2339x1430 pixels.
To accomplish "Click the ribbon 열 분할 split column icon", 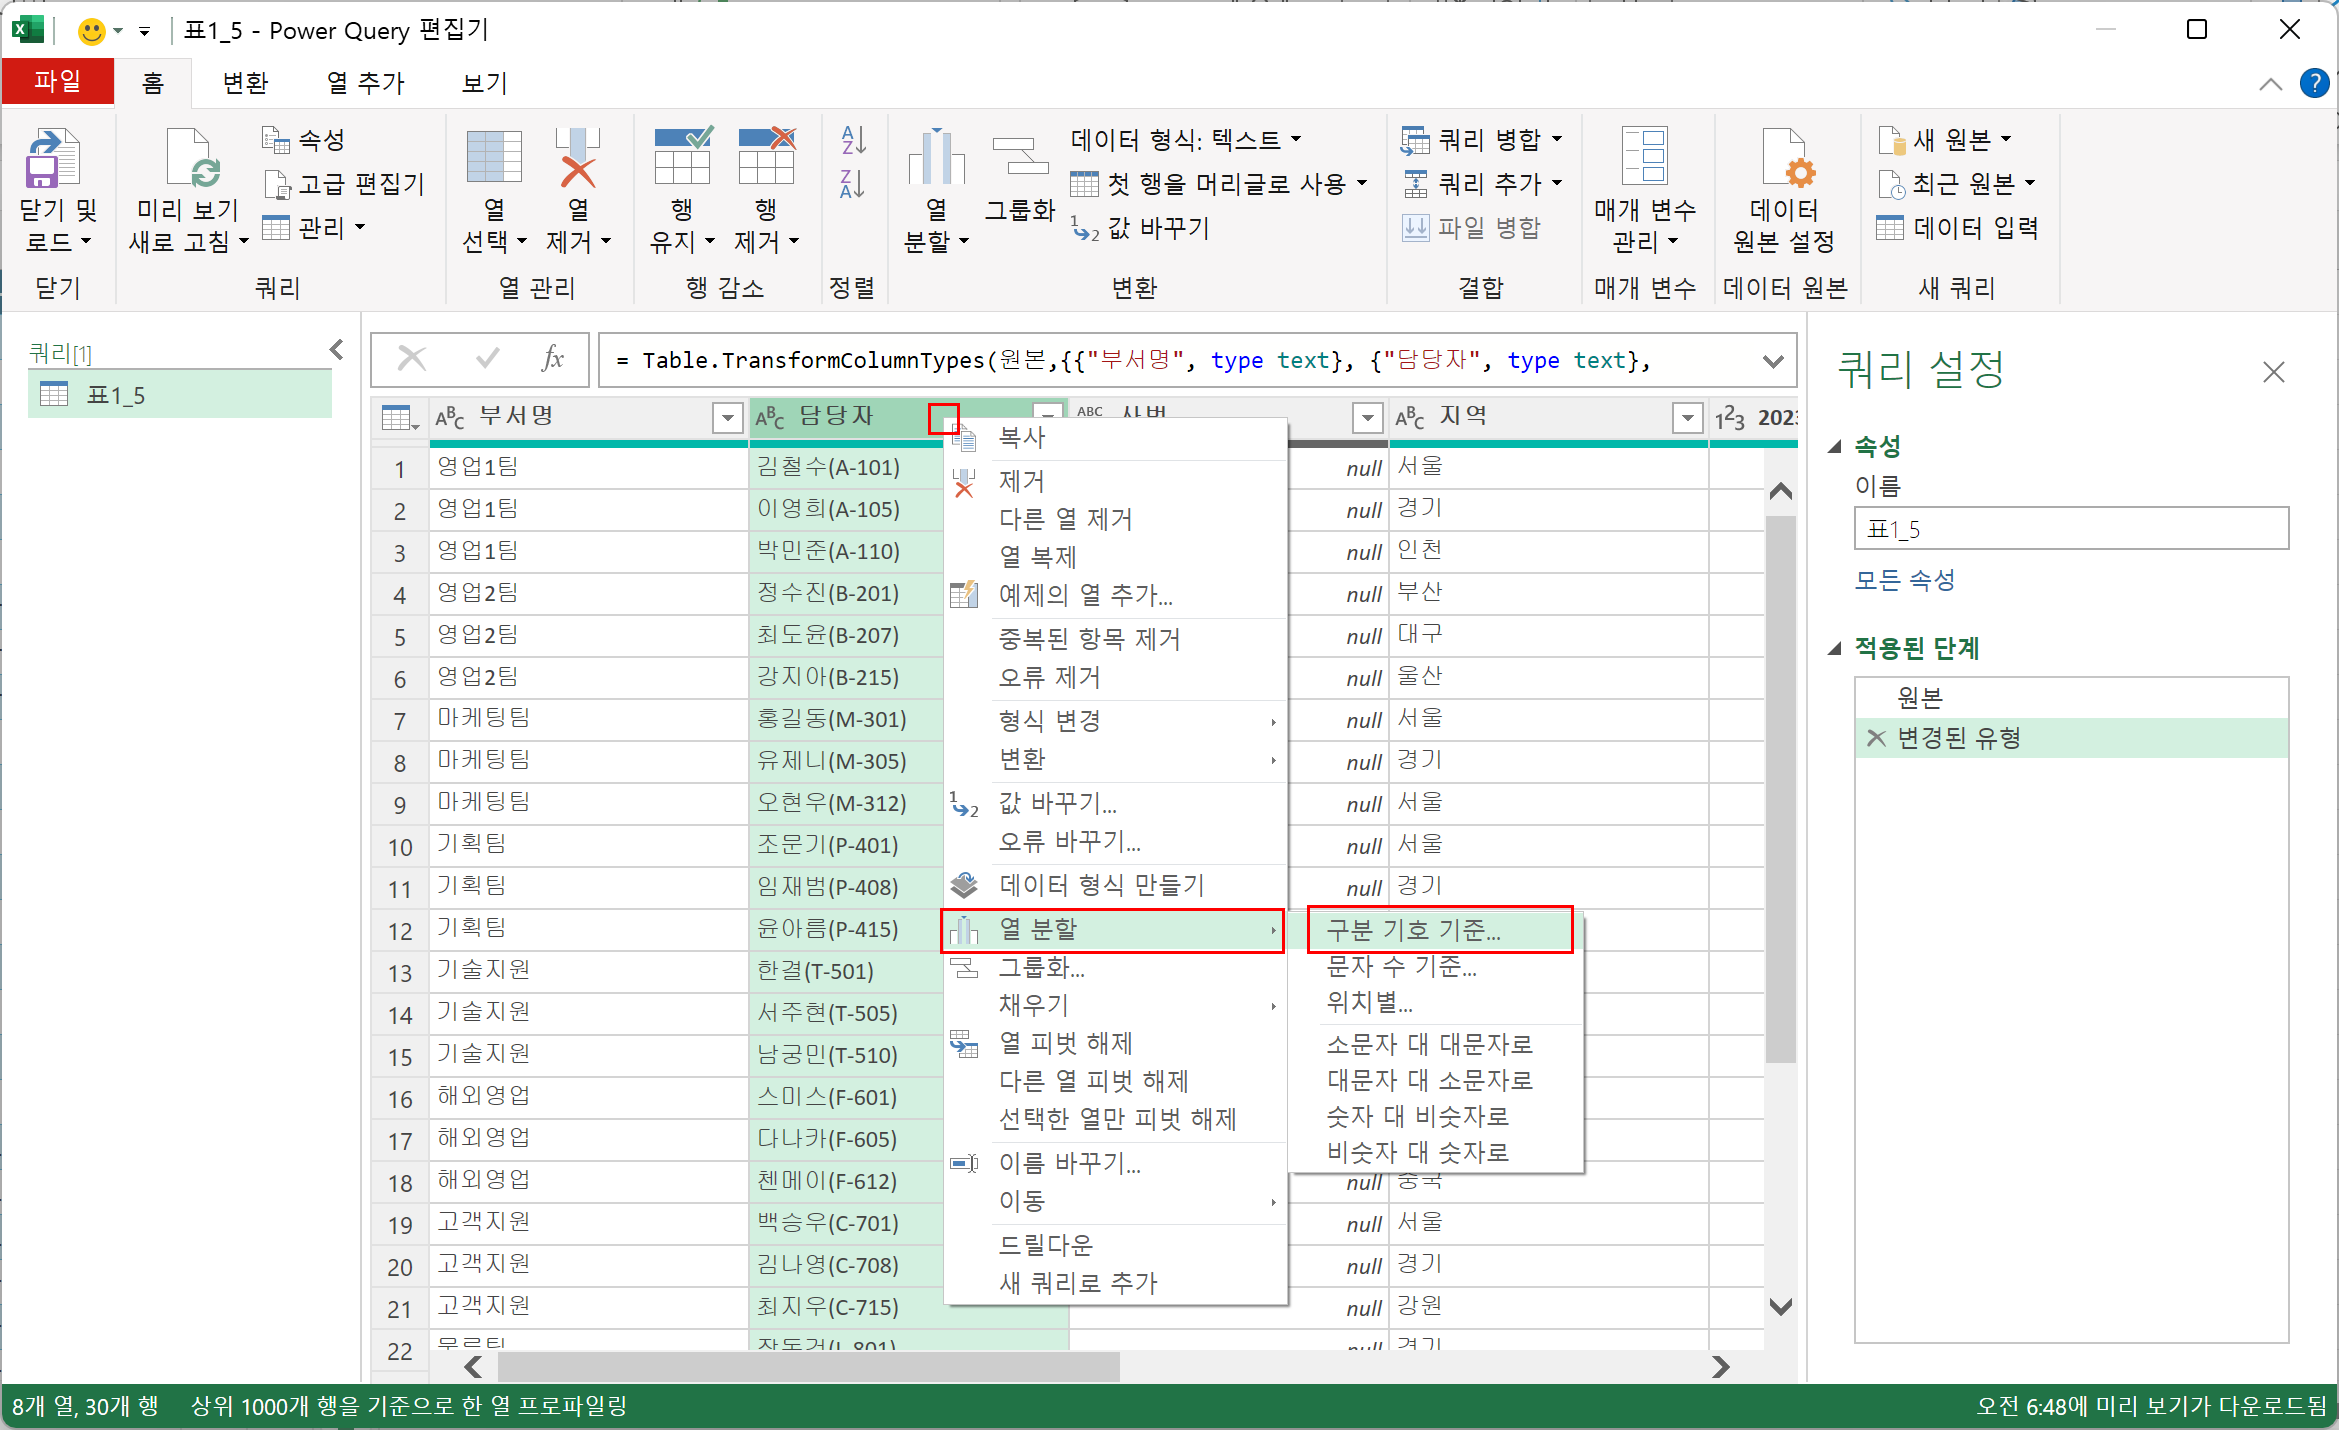I will [936, 156].
